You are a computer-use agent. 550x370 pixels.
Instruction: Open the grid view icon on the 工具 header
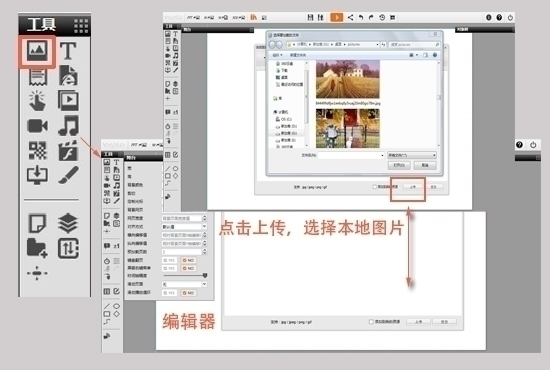(81, 26)
